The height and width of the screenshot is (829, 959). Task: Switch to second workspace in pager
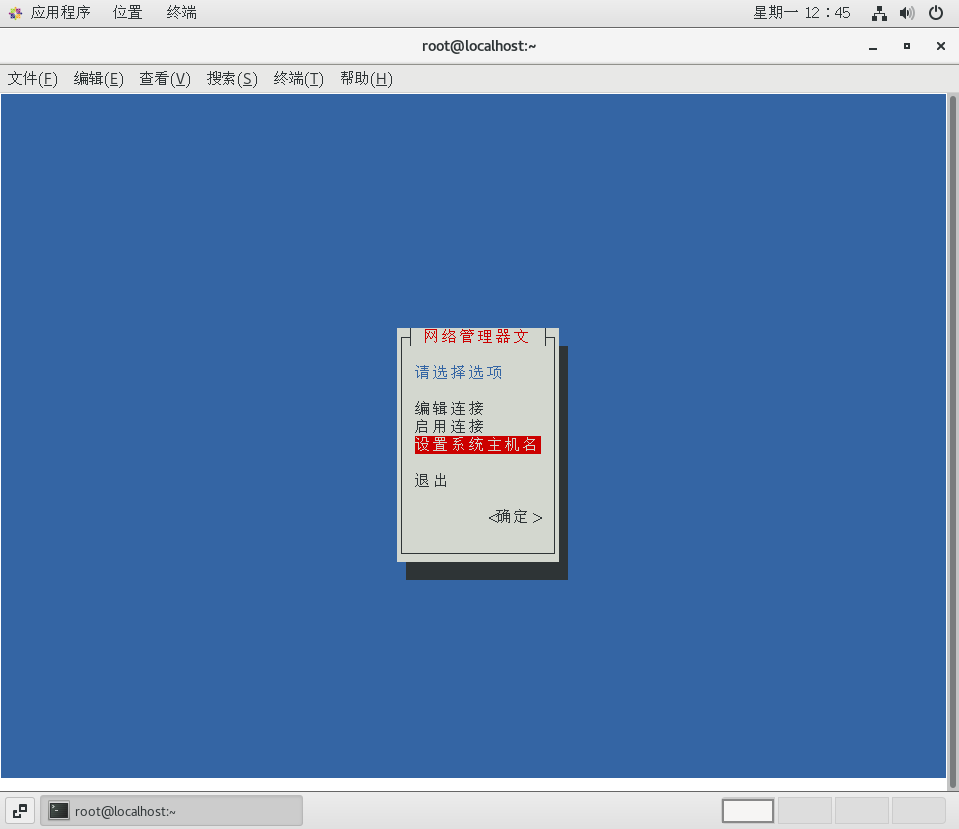click(x=804, y=811)
